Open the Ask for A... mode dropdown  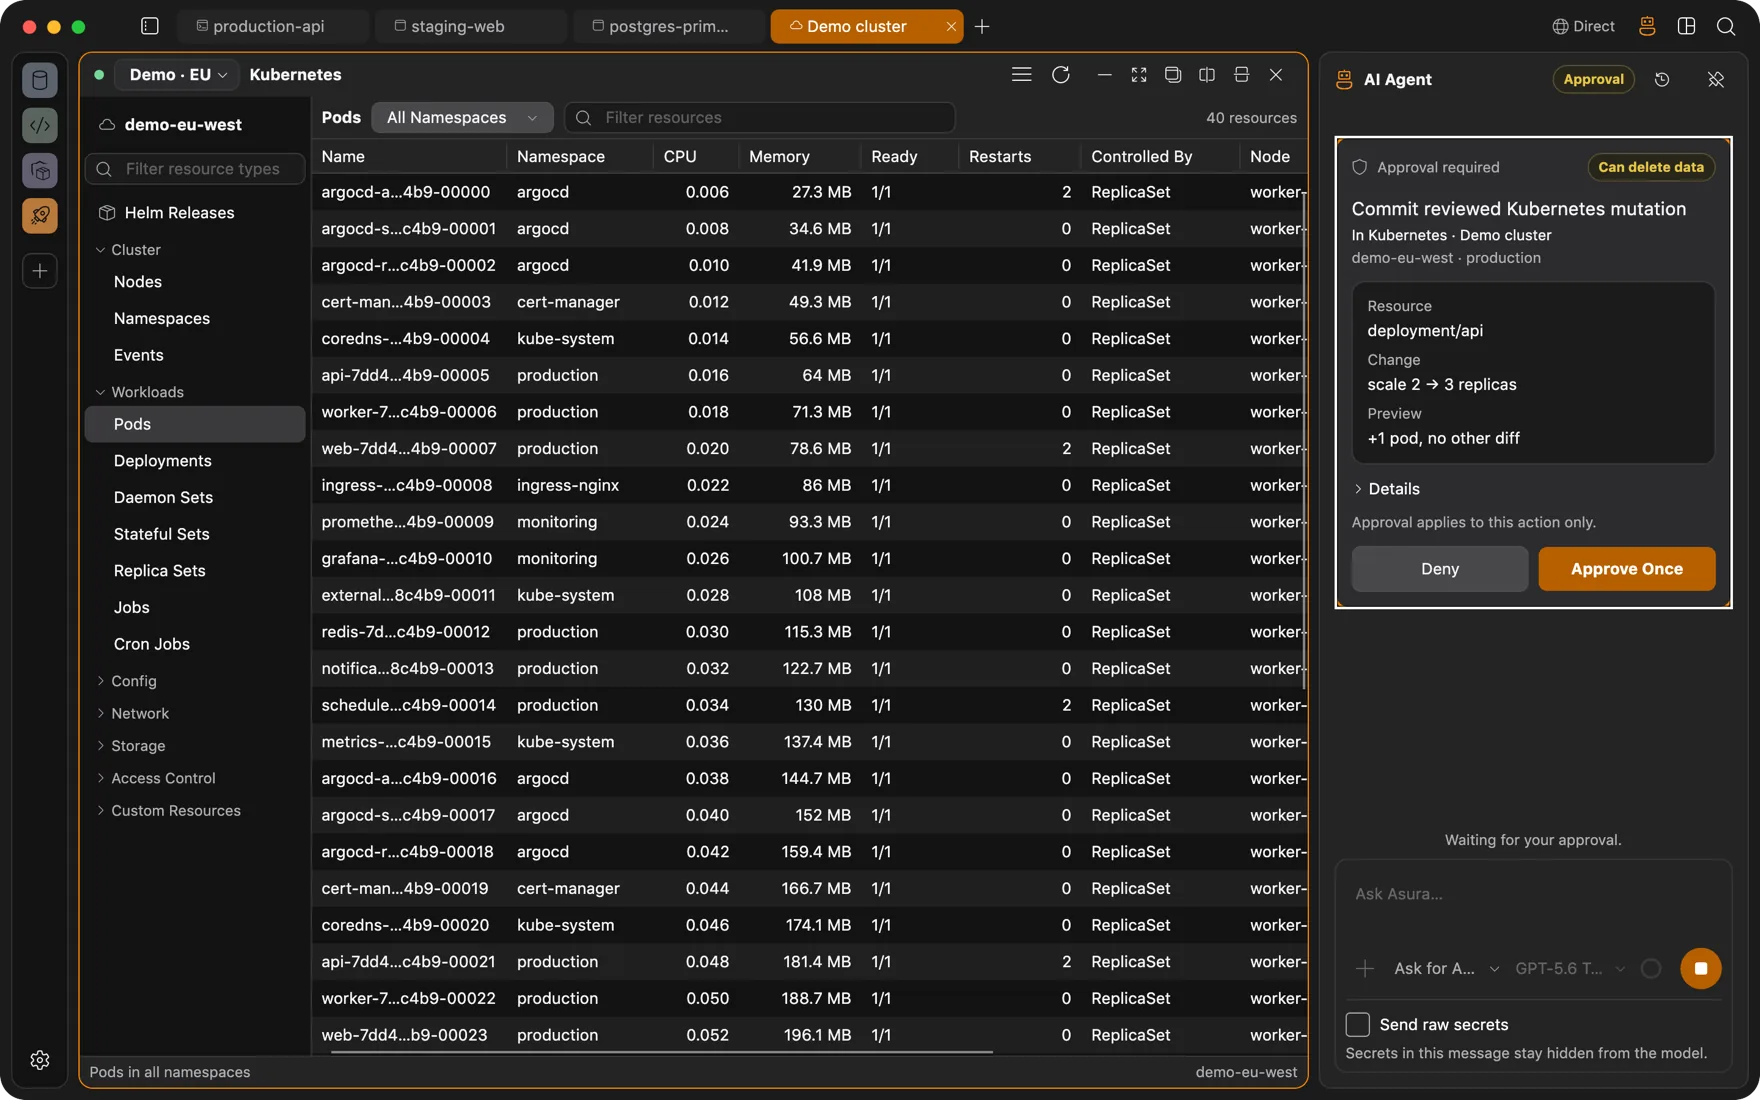(1446, 968)
